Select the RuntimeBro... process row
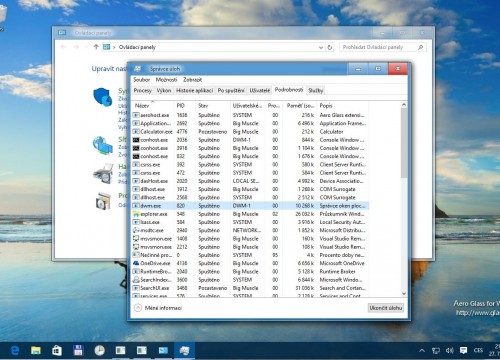The image size is (500, 360). 250,272
